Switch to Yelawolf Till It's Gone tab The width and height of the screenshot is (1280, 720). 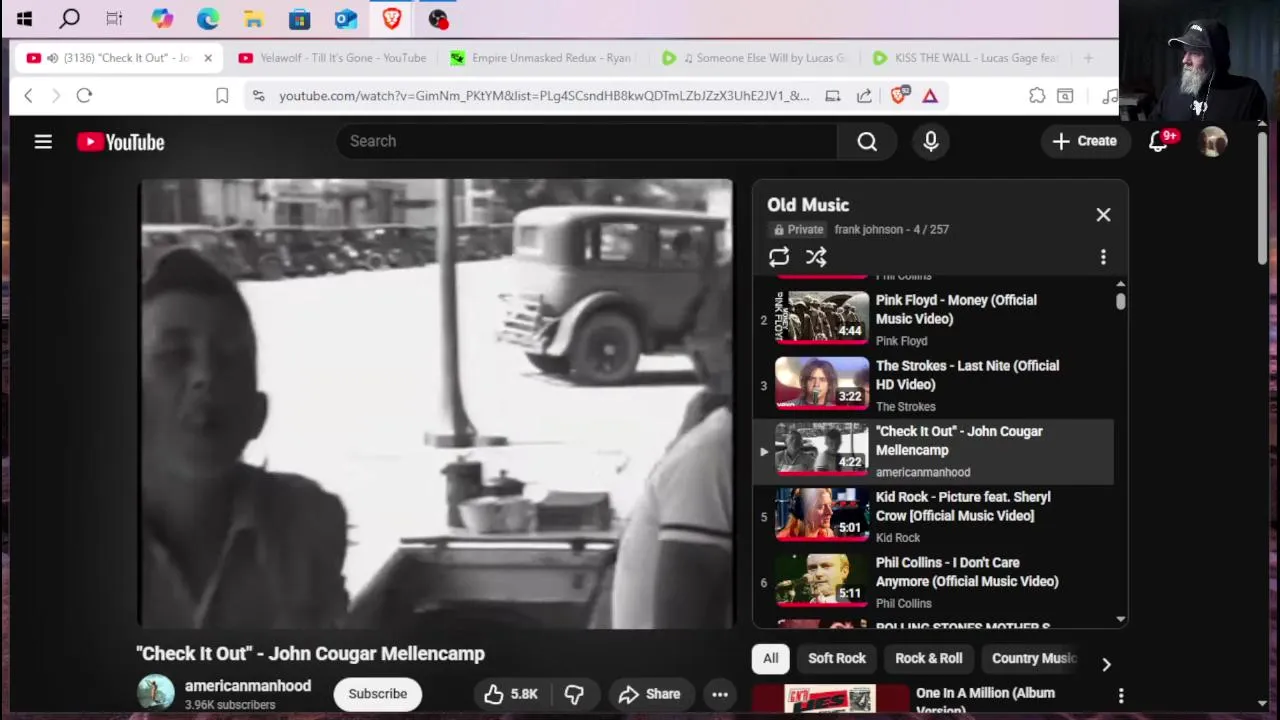click(x=333, y=58)
